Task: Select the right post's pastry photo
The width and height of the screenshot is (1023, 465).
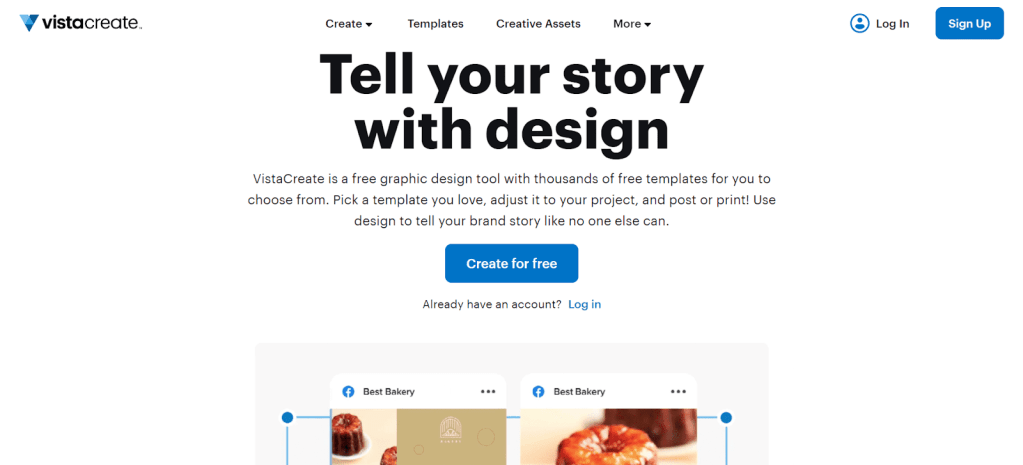Action: click(608, 438)
